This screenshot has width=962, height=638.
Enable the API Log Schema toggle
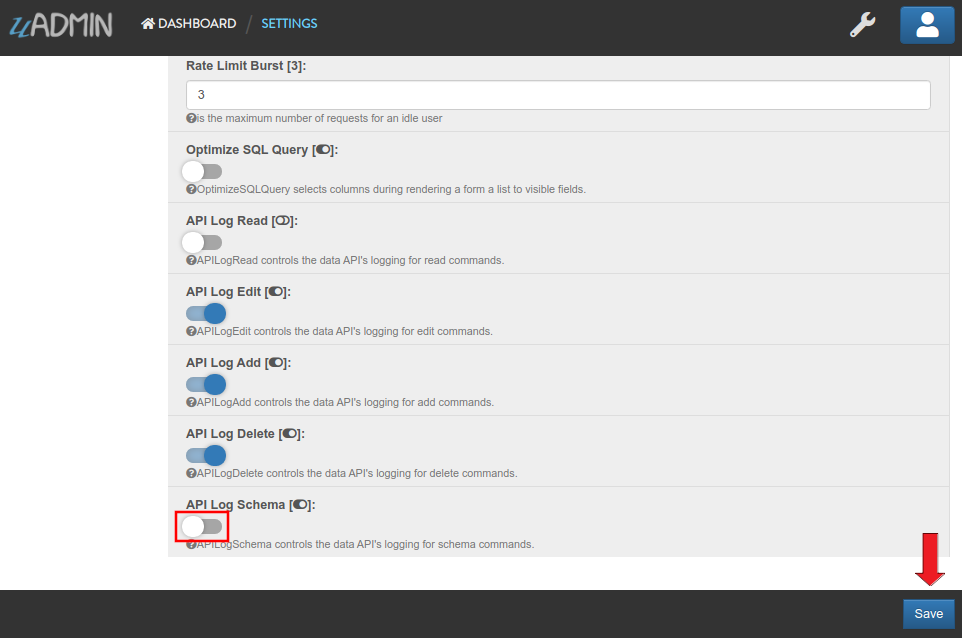[x=202, y=526]
